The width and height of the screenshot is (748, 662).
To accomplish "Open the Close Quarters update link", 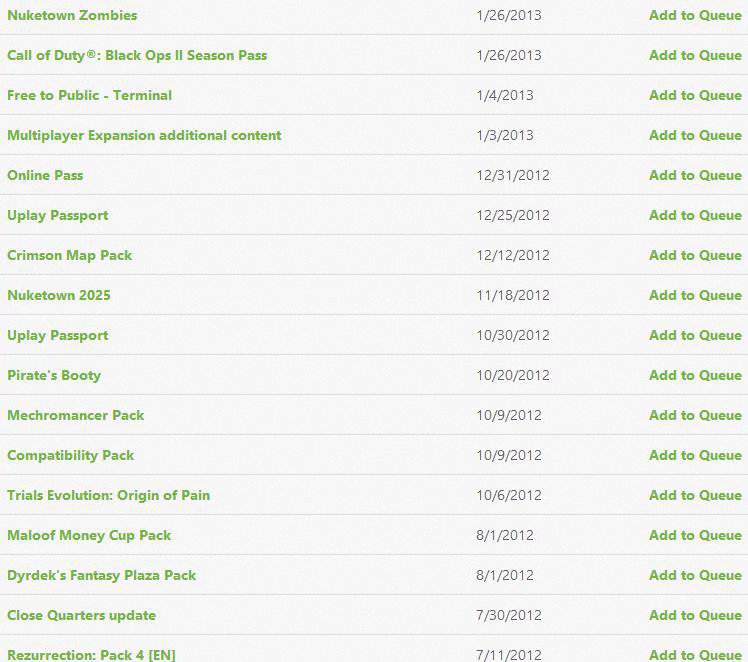I will (82, 616).
